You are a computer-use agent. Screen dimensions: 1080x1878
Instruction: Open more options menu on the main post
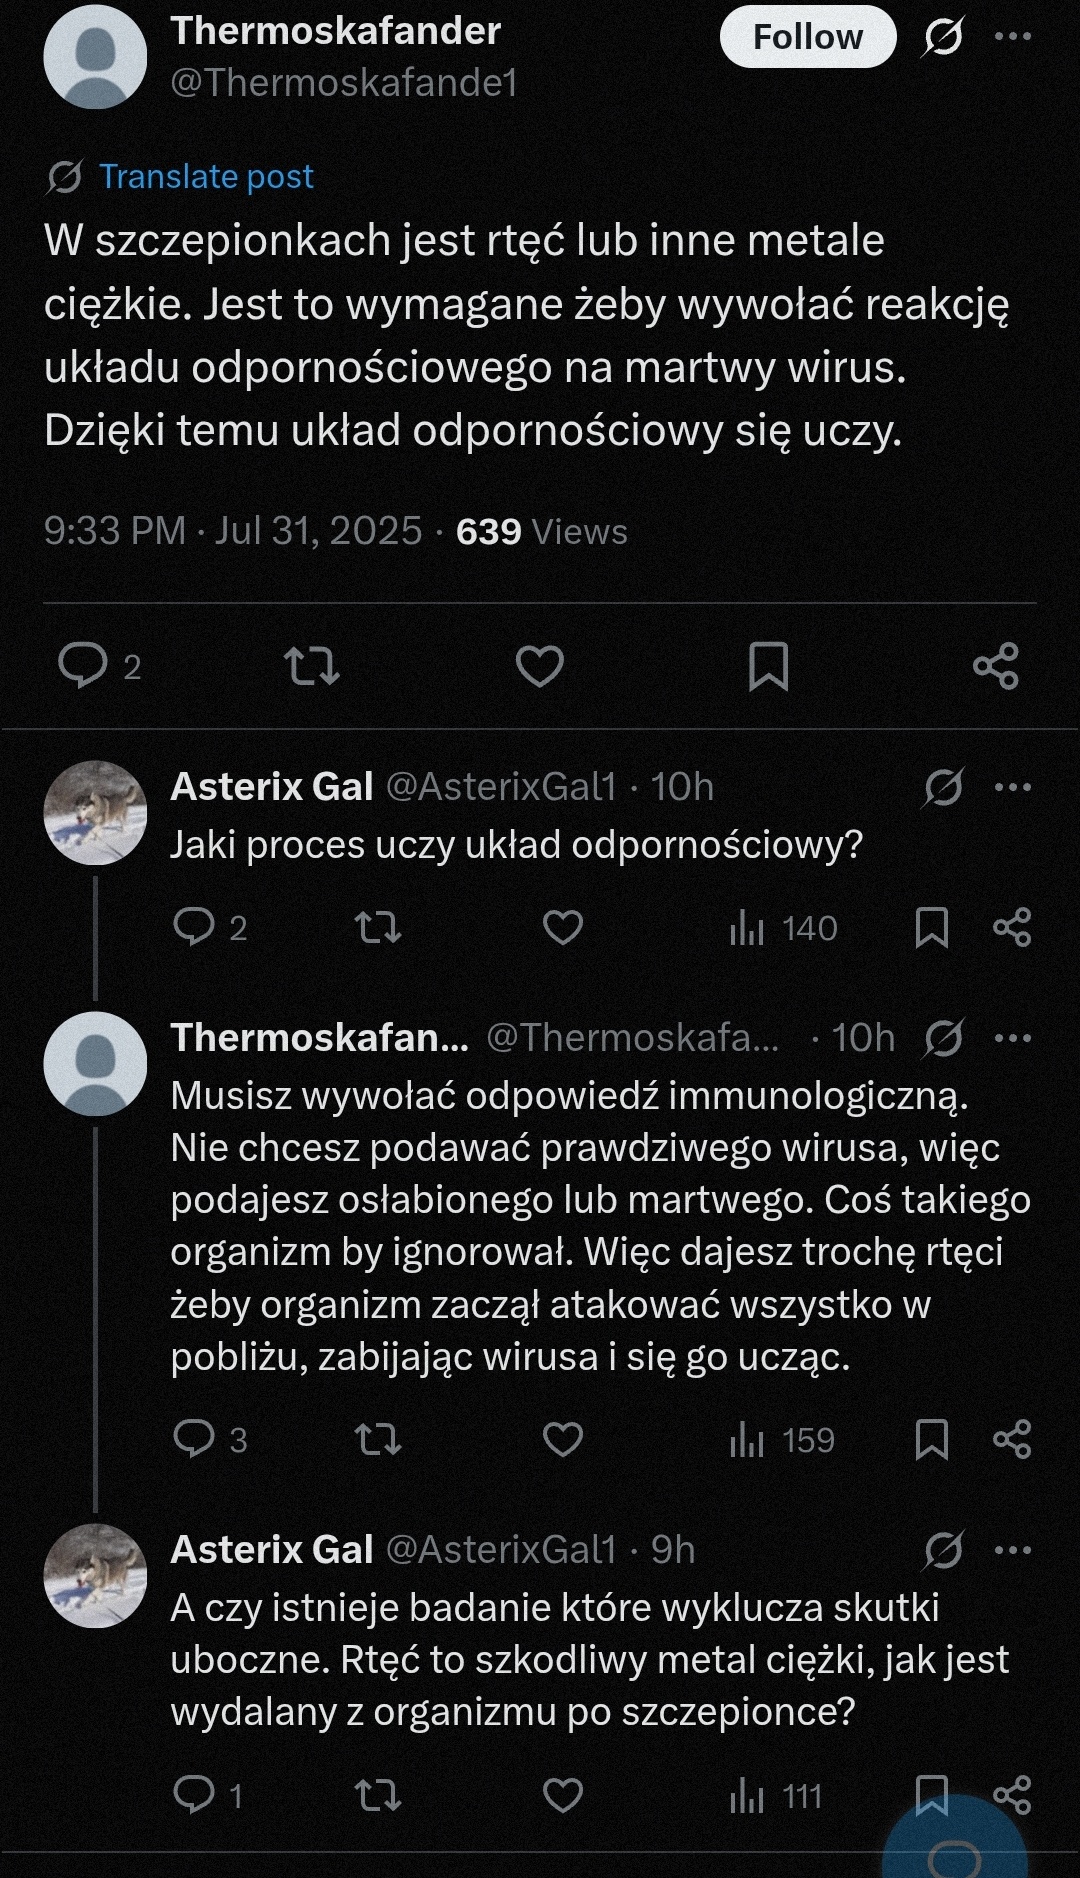click(1014, 35)
